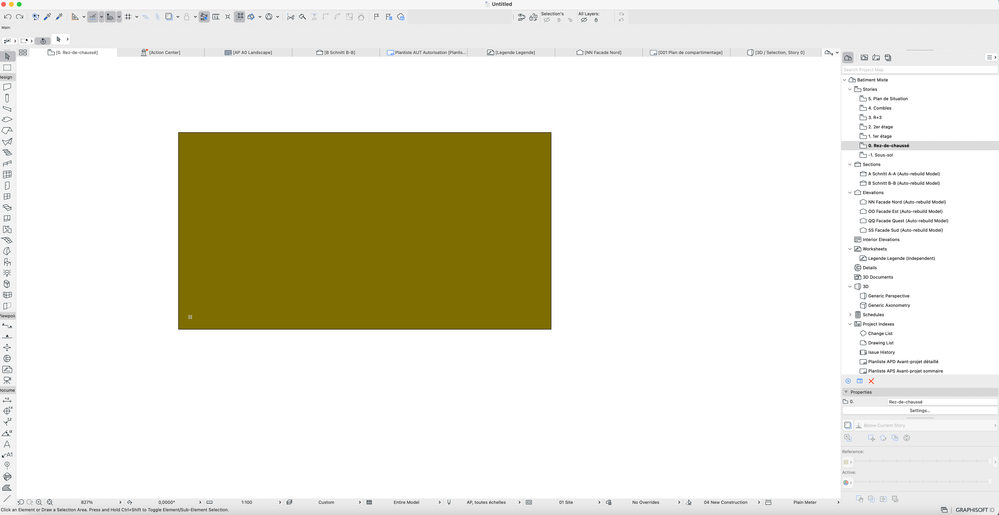The image size is (999, 515).
Task: Toggle grid snap (# icon) in toolbar
Action: [x=128, y=17]
